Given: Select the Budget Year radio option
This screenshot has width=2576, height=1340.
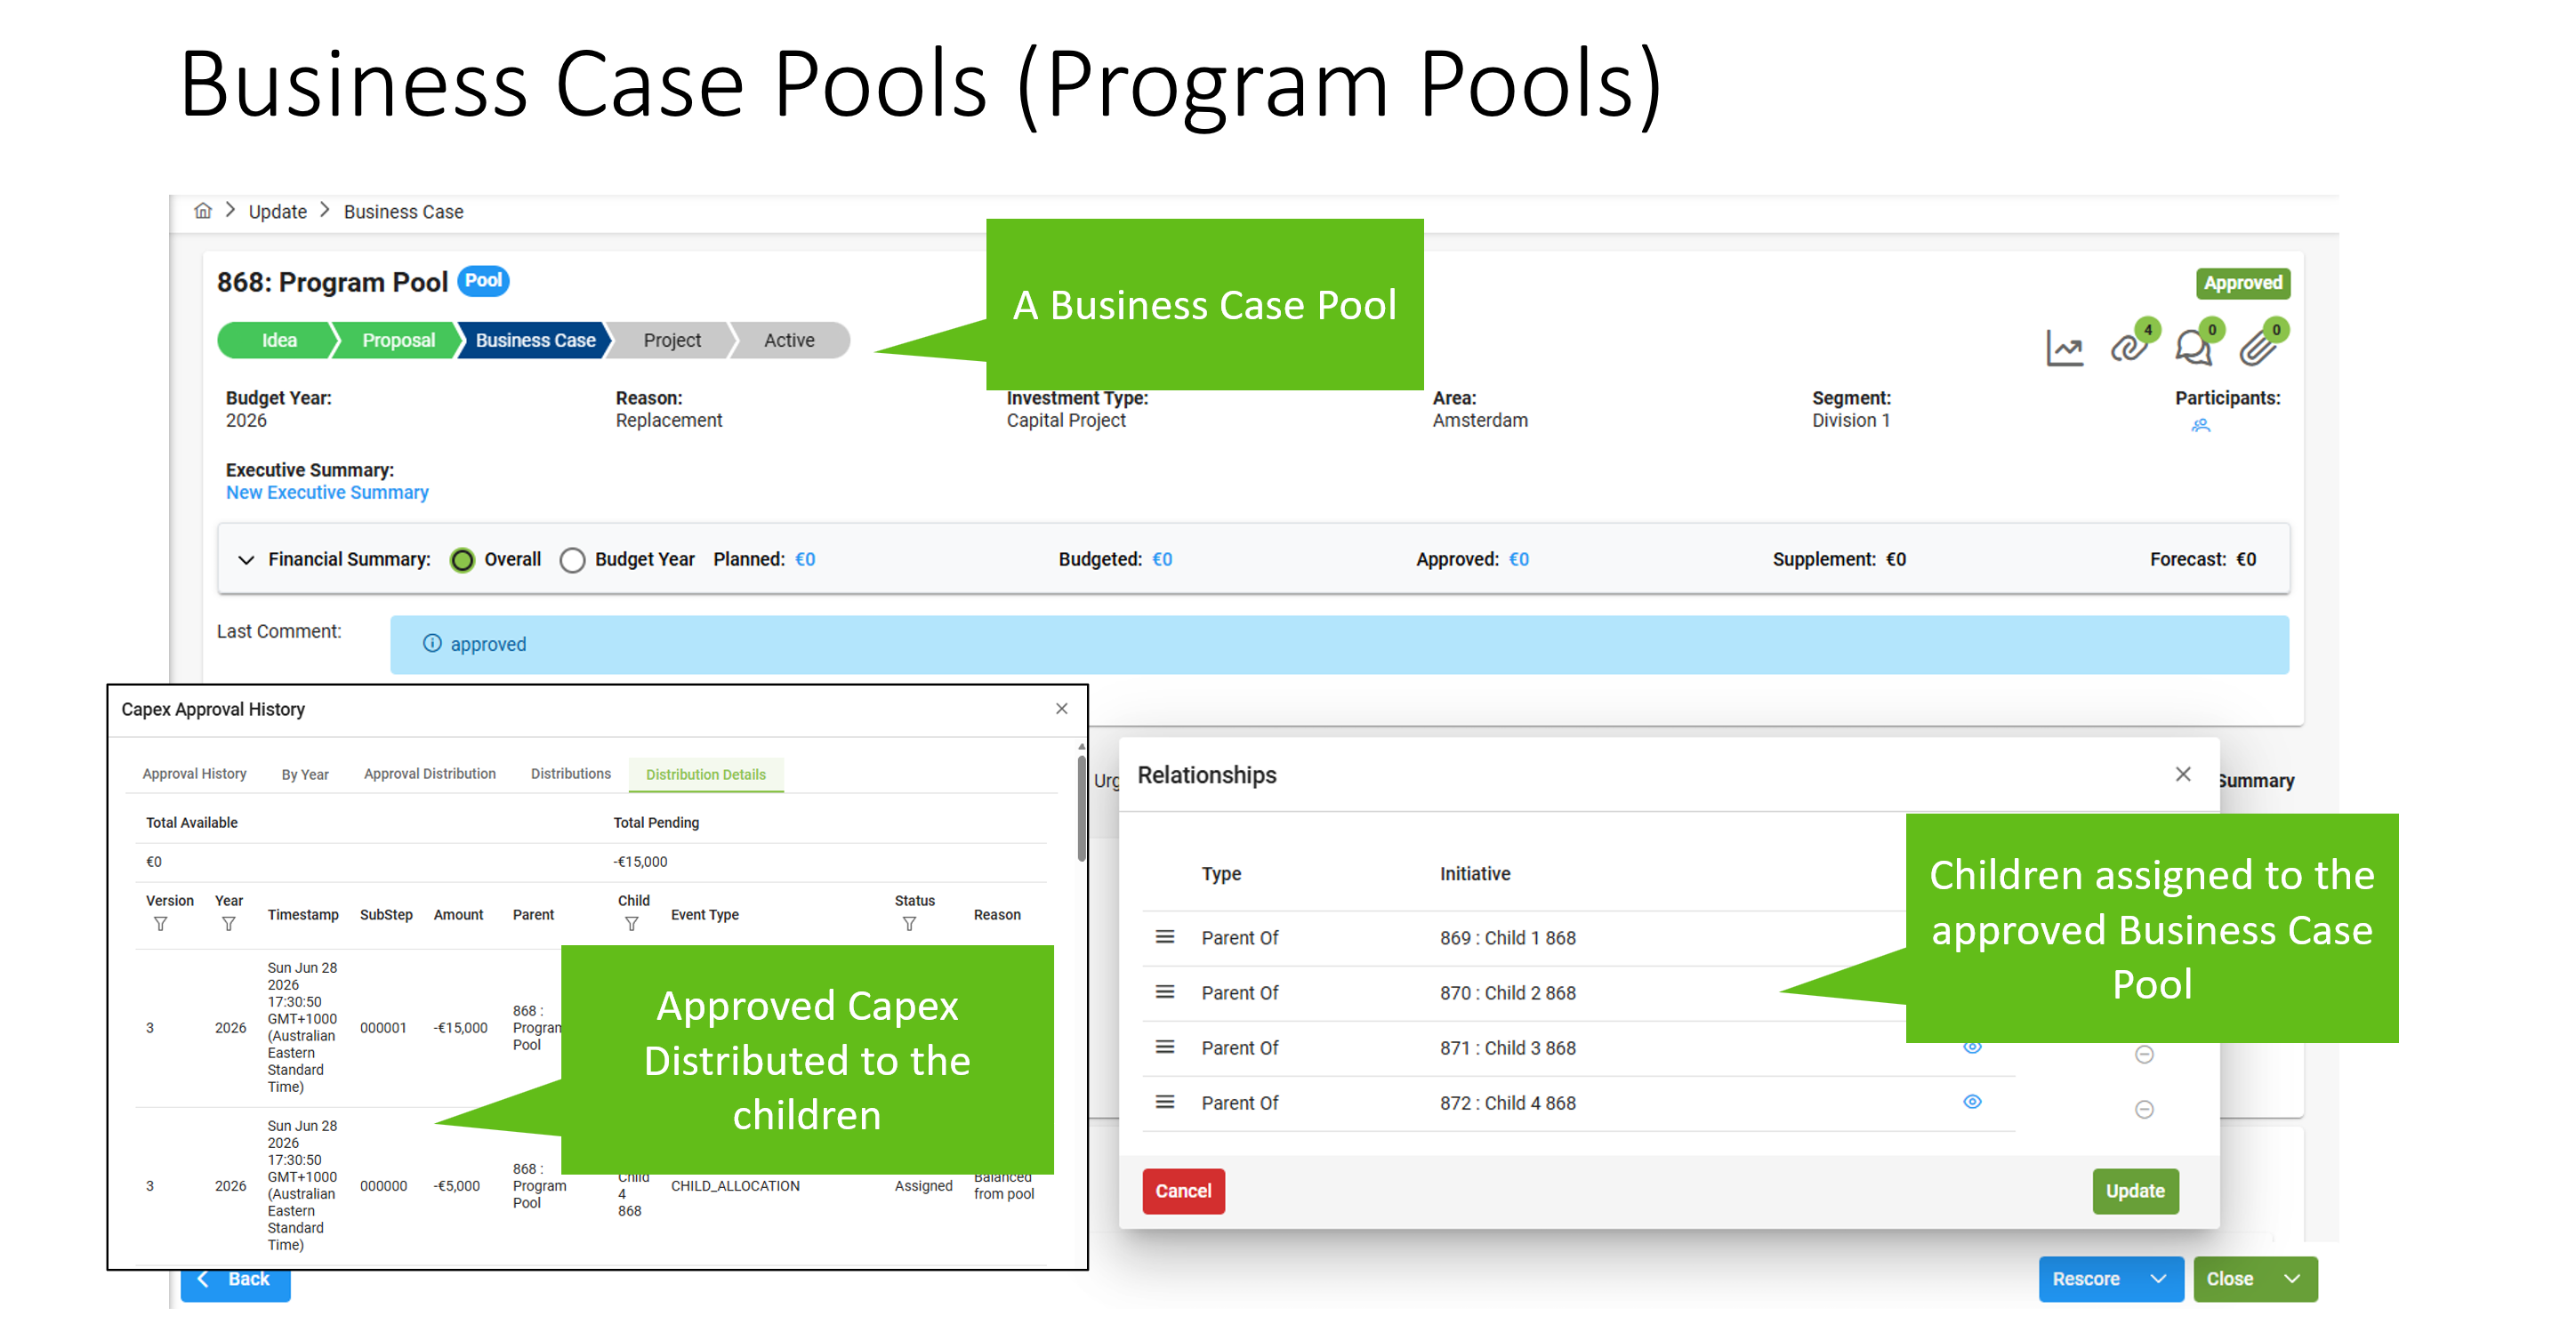Looking at the screenshot, I should click(572, 560).
